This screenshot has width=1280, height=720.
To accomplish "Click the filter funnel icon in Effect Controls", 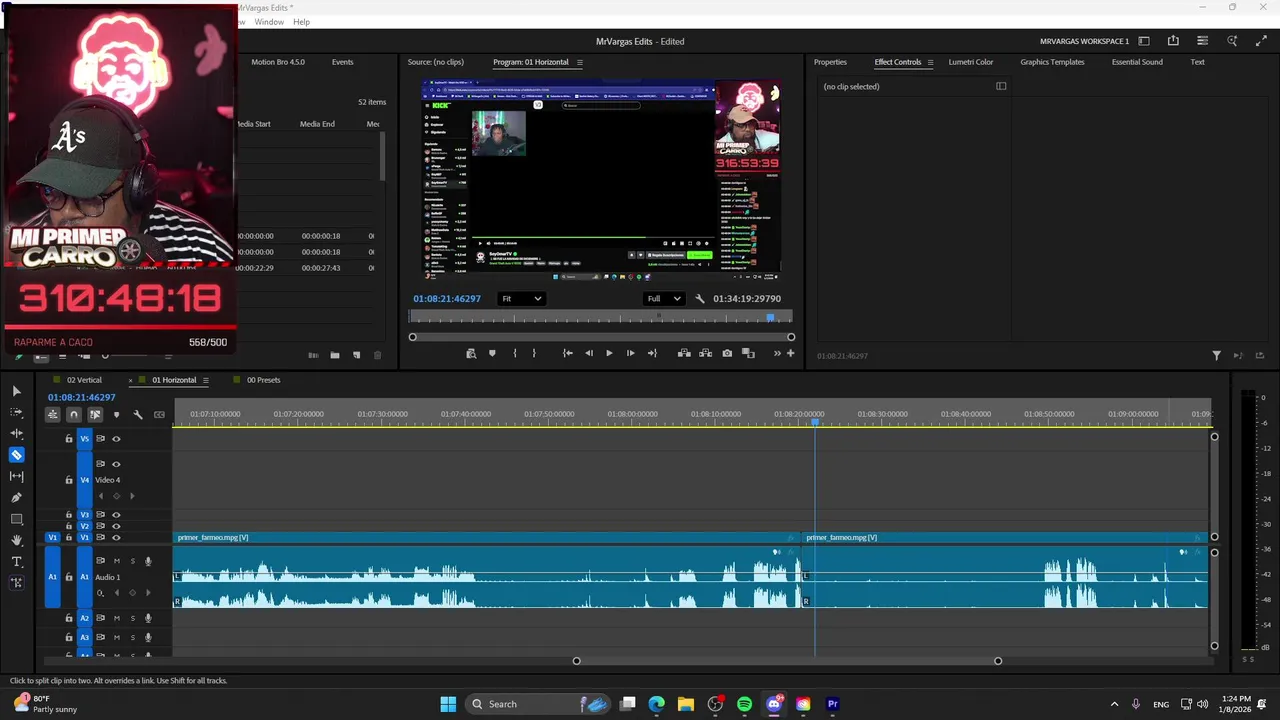I will (1216, 356).
